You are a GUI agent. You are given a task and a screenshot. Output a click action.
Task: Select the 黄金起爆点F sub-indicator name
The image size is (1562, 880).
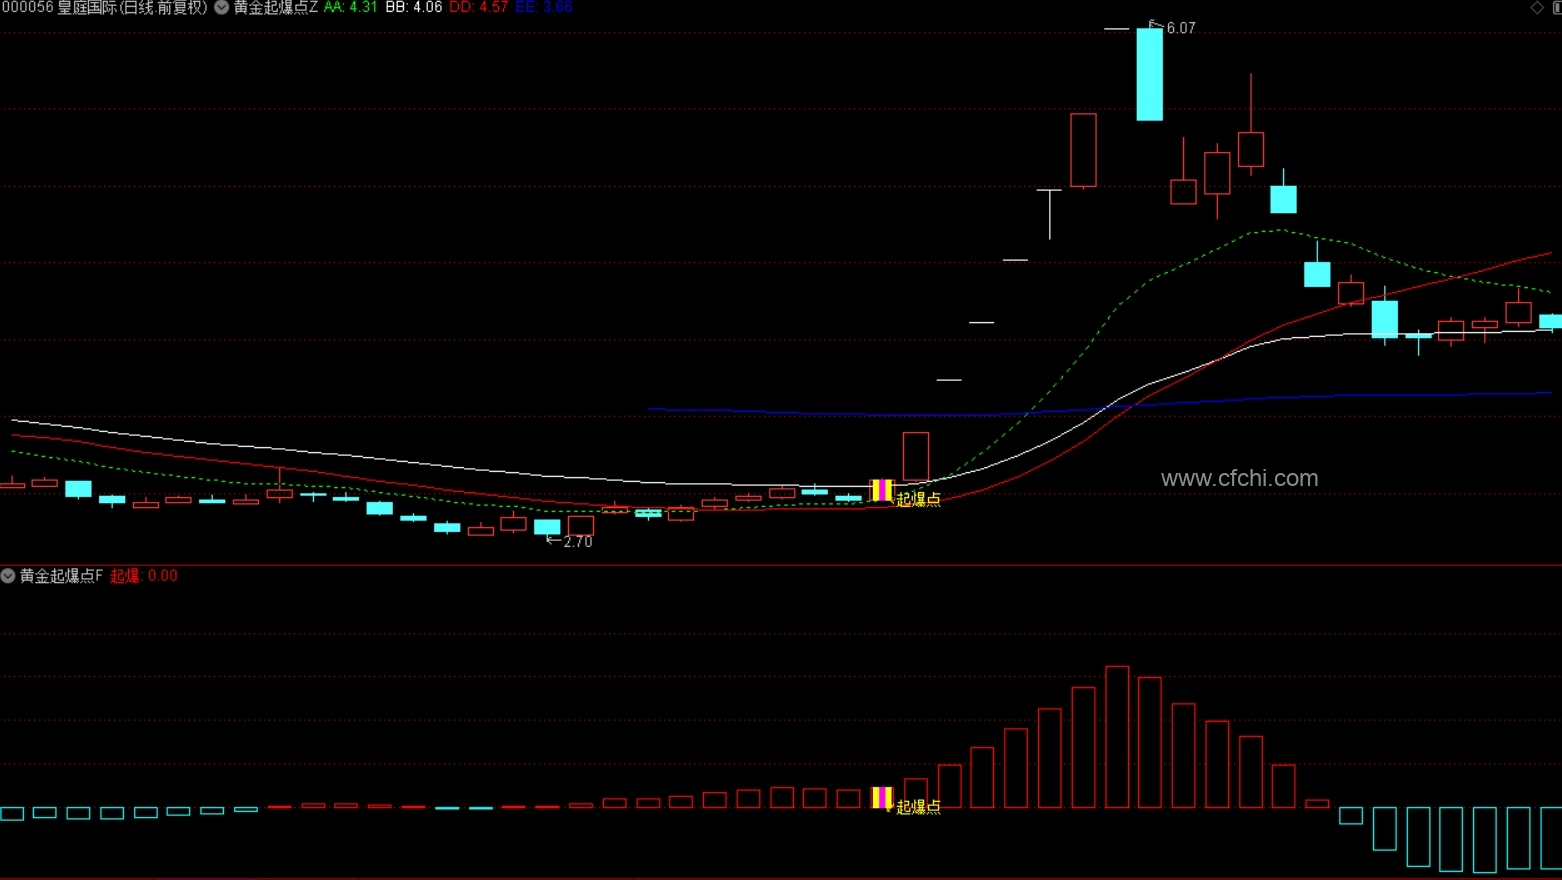(x=61, y=576)
